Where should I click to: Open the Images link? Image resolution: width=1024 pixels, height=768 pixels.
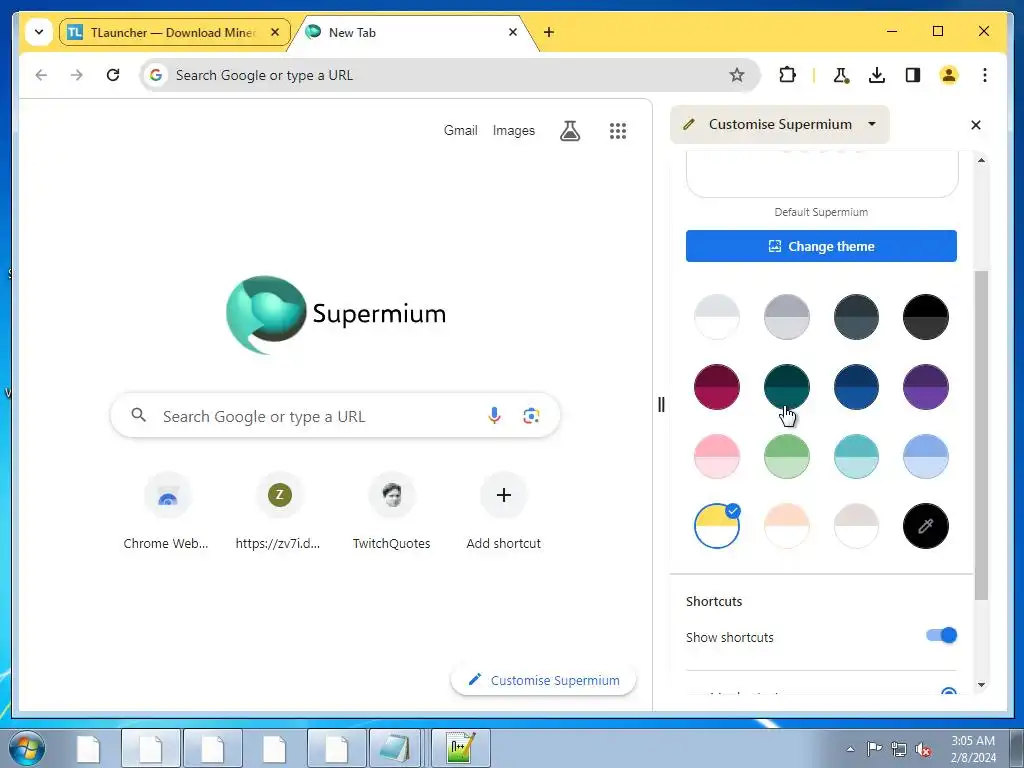513,131
